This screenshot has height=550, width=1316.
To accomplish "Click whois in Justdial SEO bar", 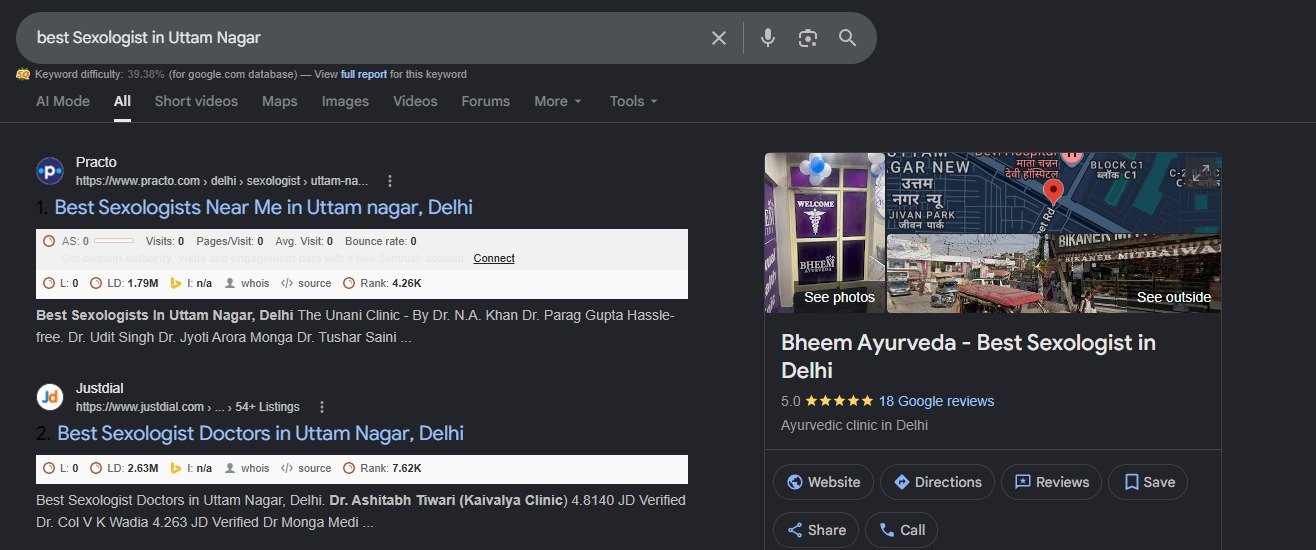I will (x=247, y=468).
